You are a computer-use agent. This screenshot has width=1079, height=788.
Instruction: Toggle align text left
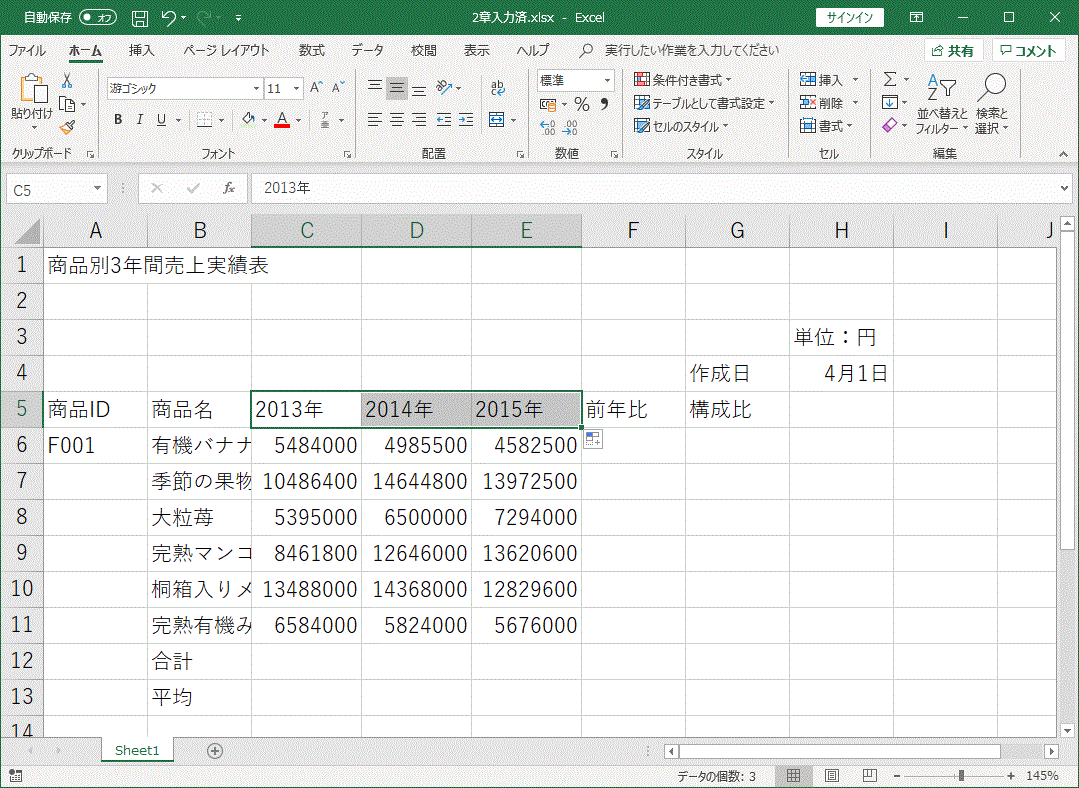tap(375, 120)
